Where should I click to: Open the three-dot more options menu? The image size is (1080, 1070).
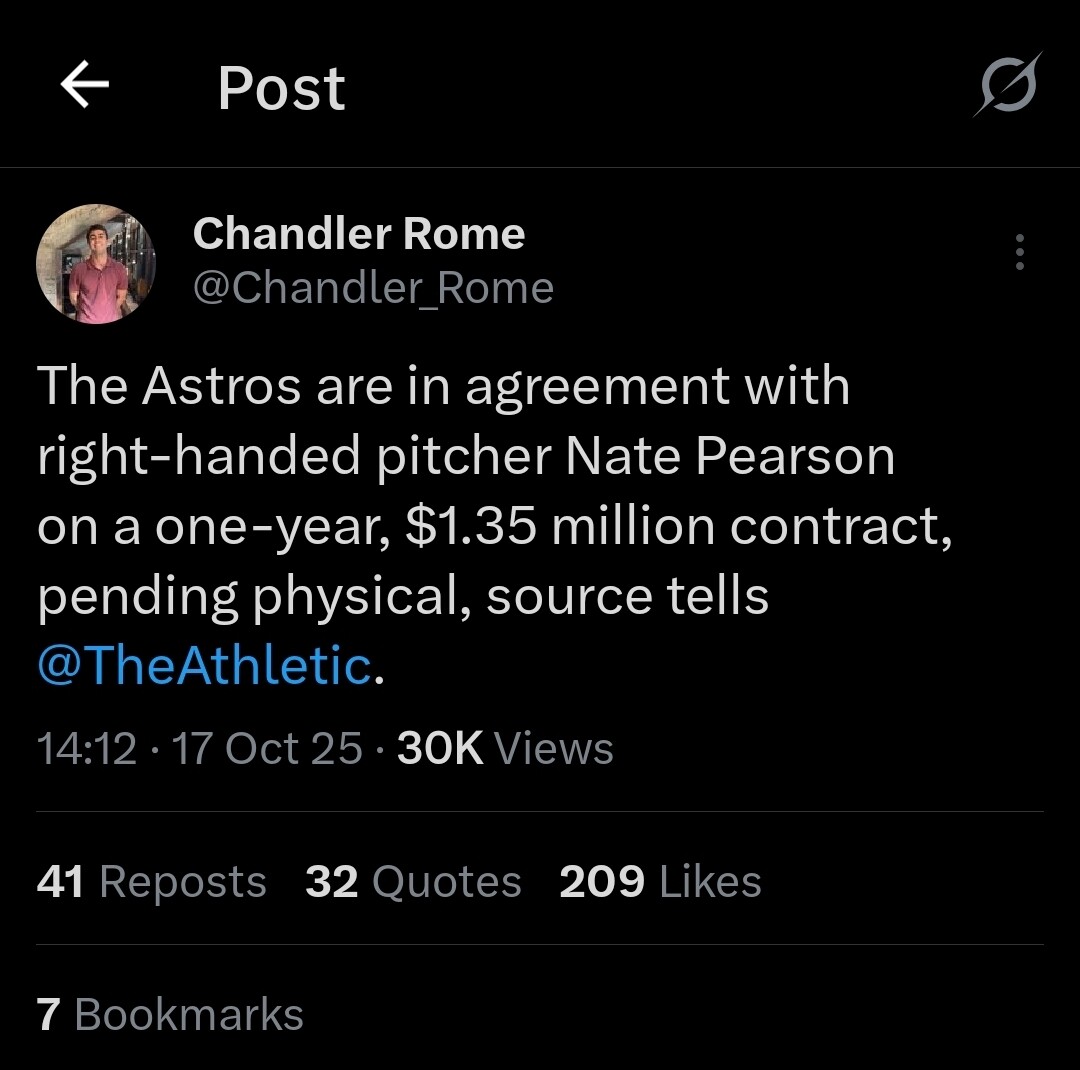coord(1019,252)
